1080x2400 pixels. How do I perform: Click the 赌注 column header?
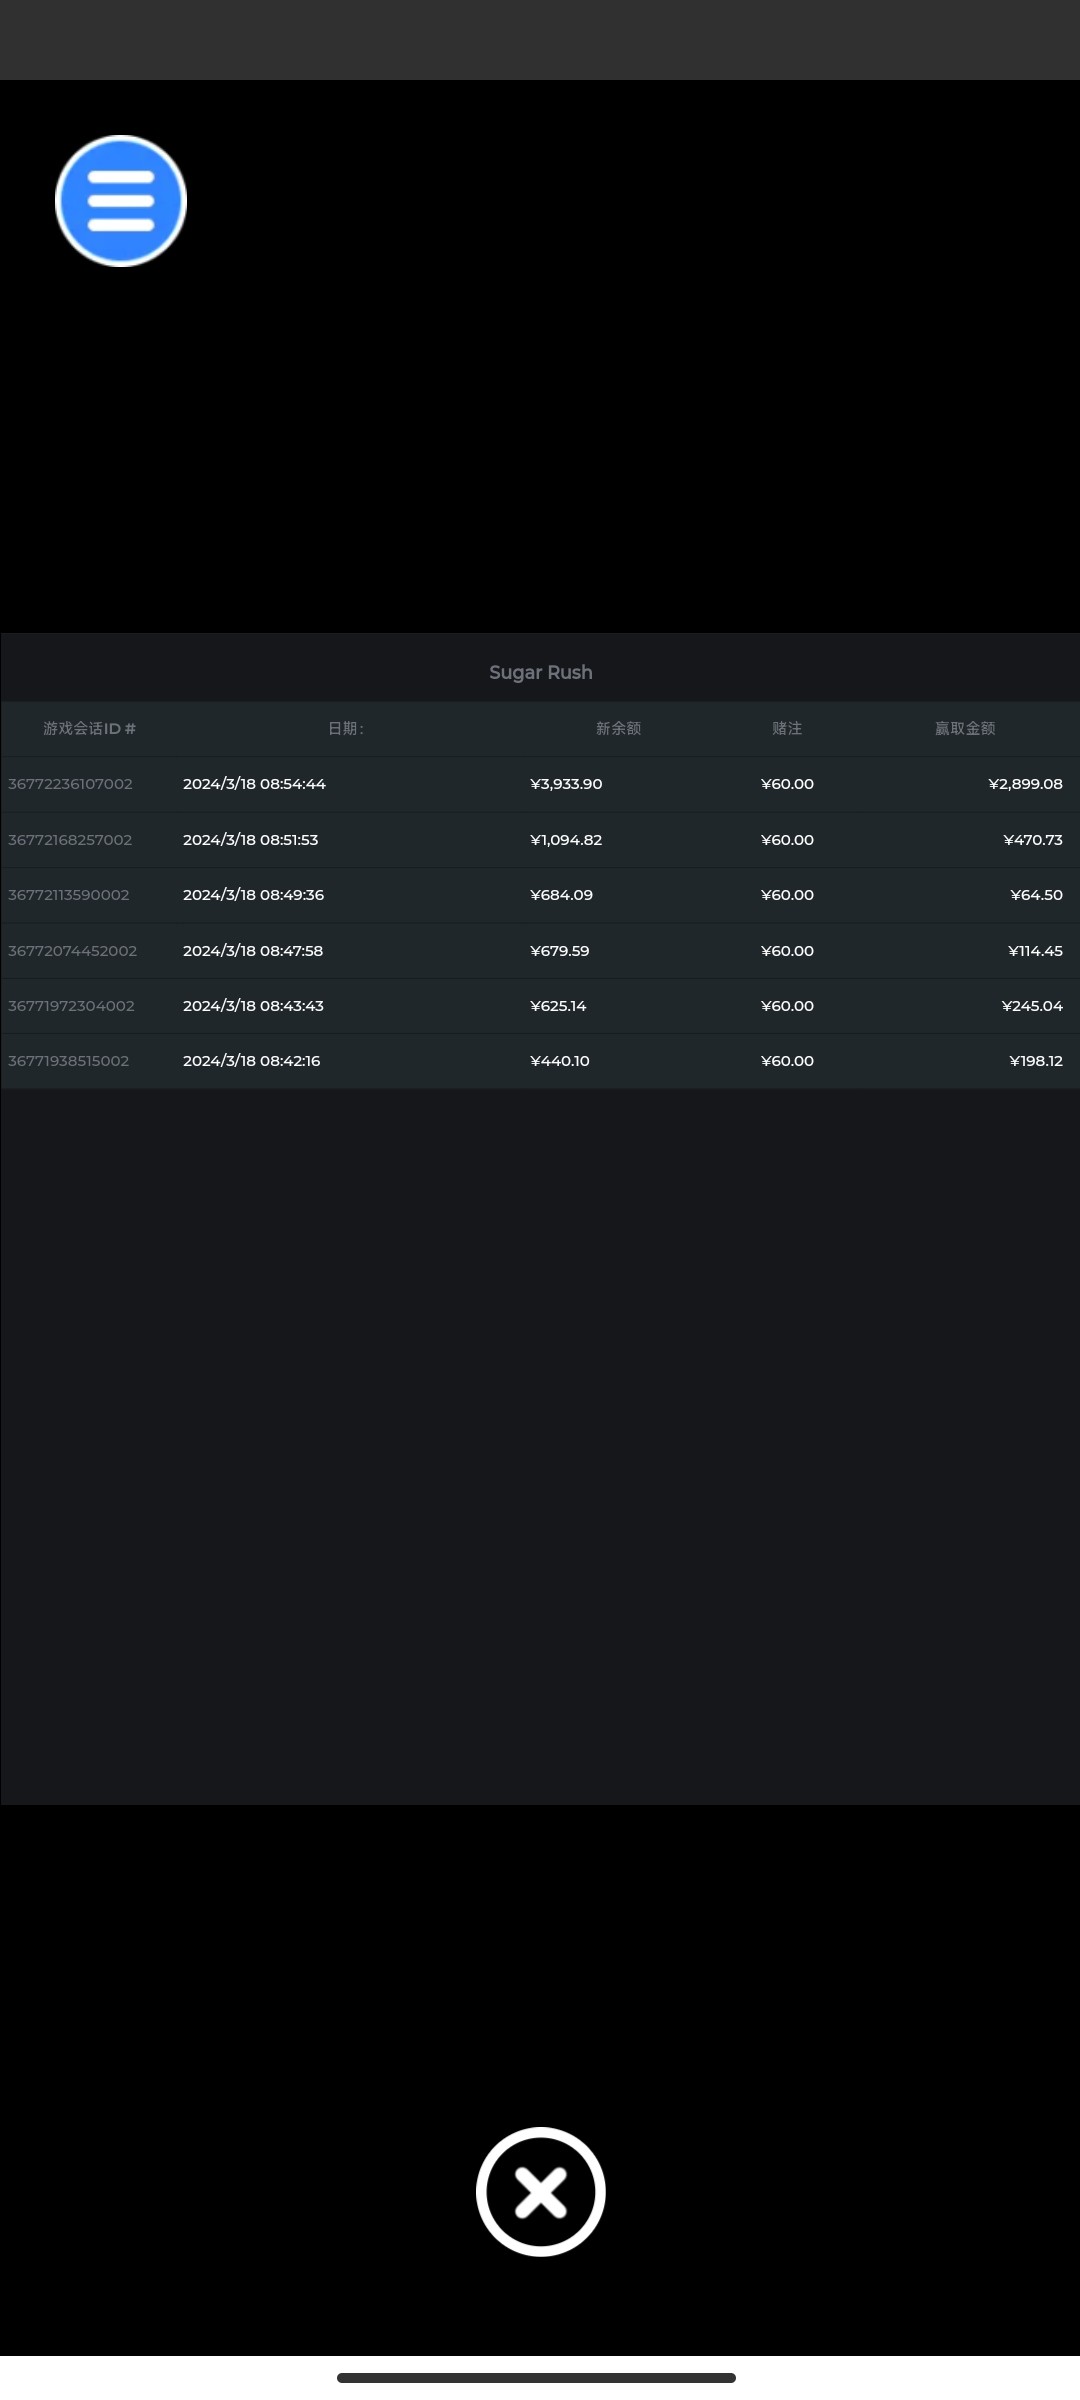[x=787, y=728]
